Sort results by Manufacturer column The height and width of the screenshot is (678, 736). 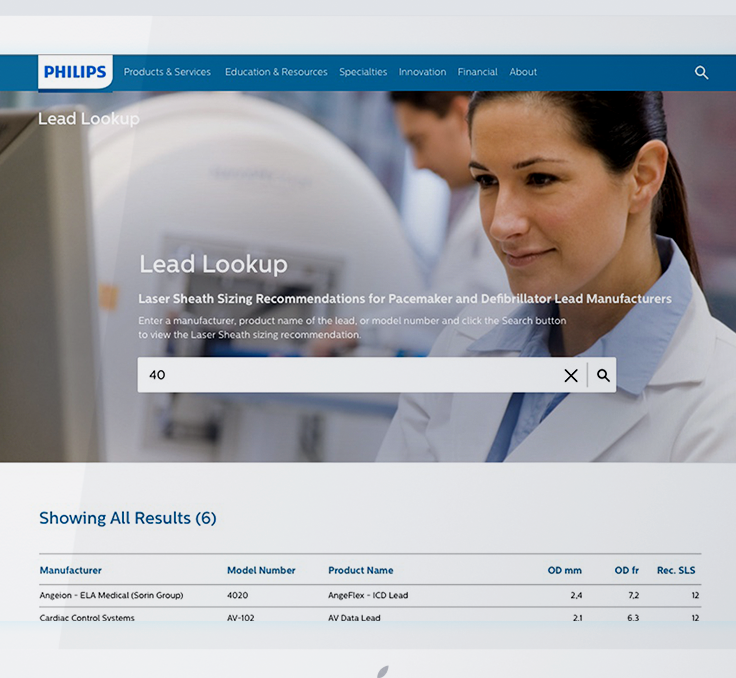(x=70, y=570)
